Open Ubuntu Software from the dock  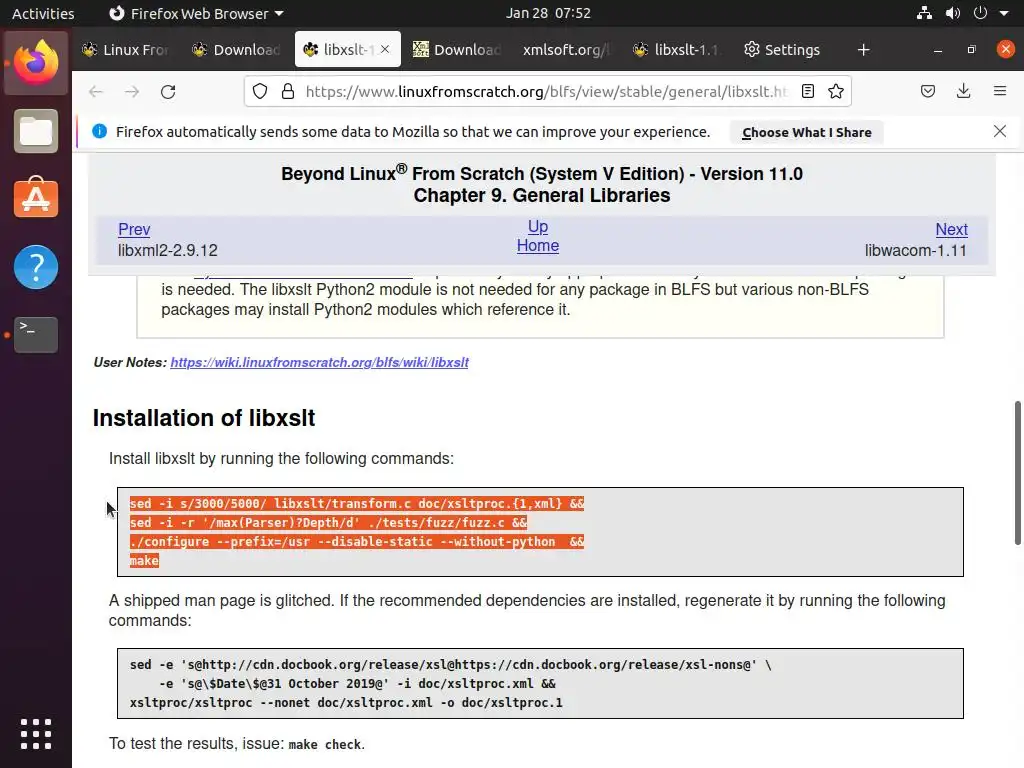tap(36, 198)
